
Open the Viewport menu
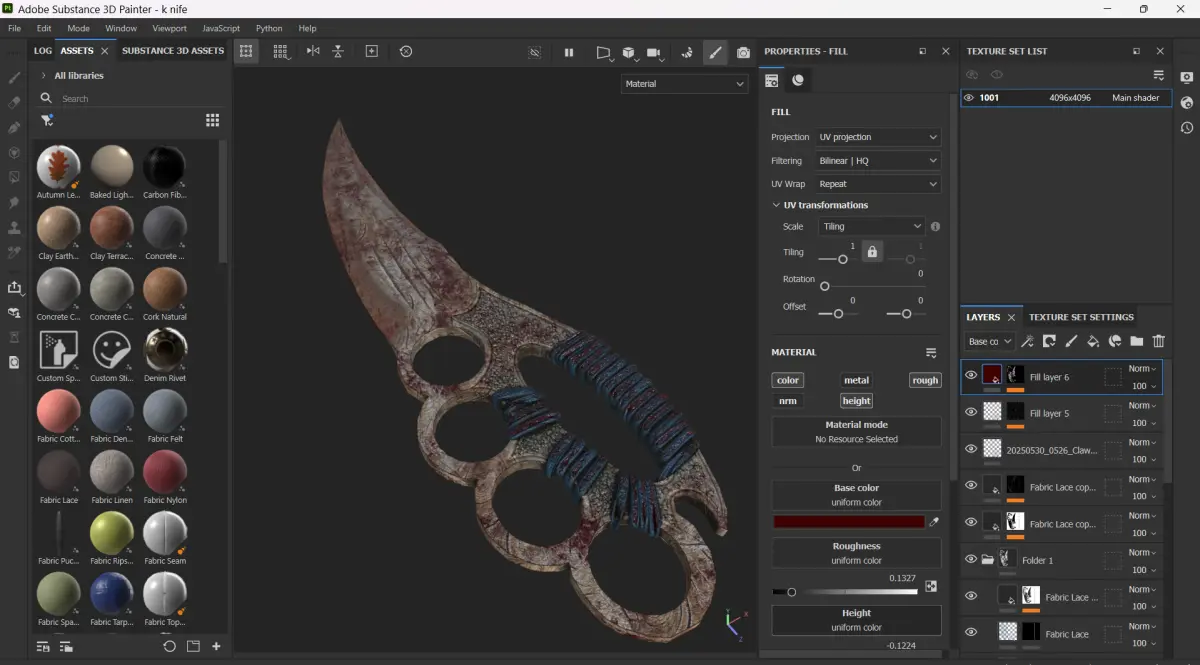(169, 28)
